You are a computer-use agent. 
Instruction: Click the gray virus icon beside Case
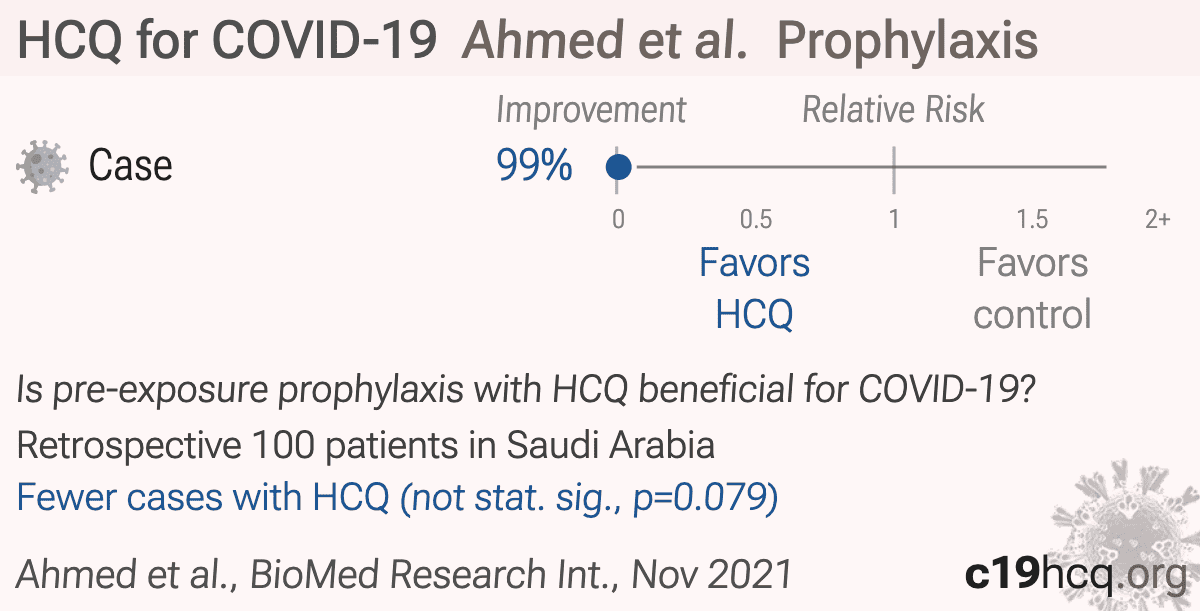click(x=42, y=166)
